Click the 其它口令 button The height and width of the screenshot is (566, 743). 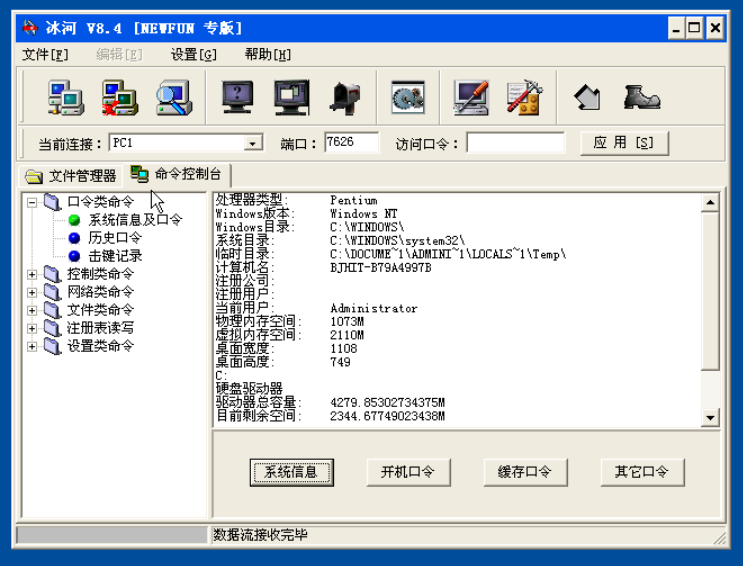pos(642,472)
